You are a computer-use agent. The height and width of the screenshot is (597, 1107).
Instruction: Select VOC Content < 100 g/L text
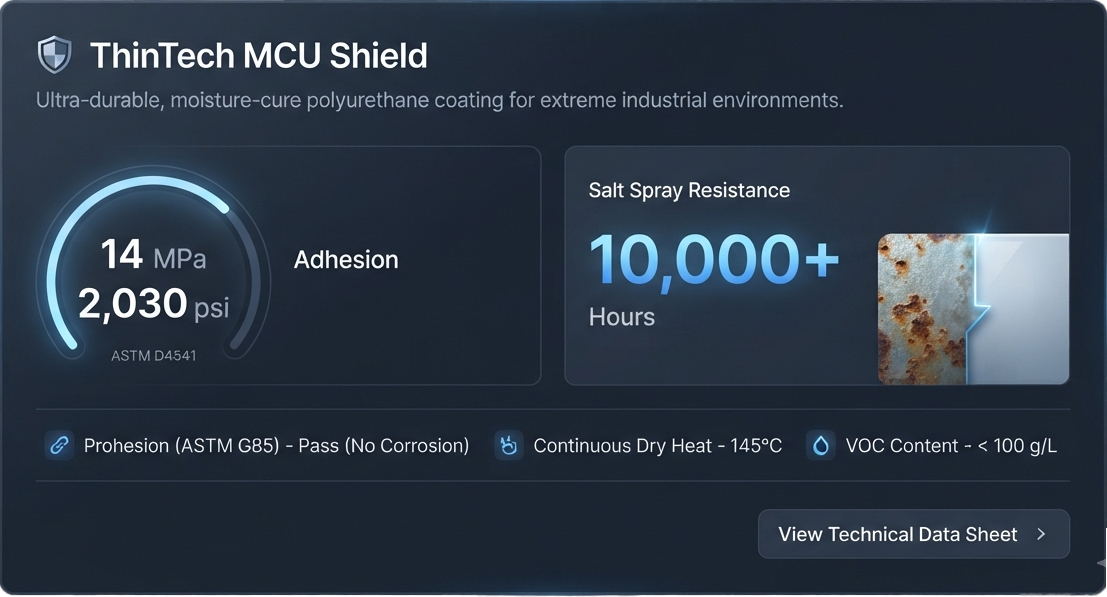pyautogui.click(x=951, y=445)
